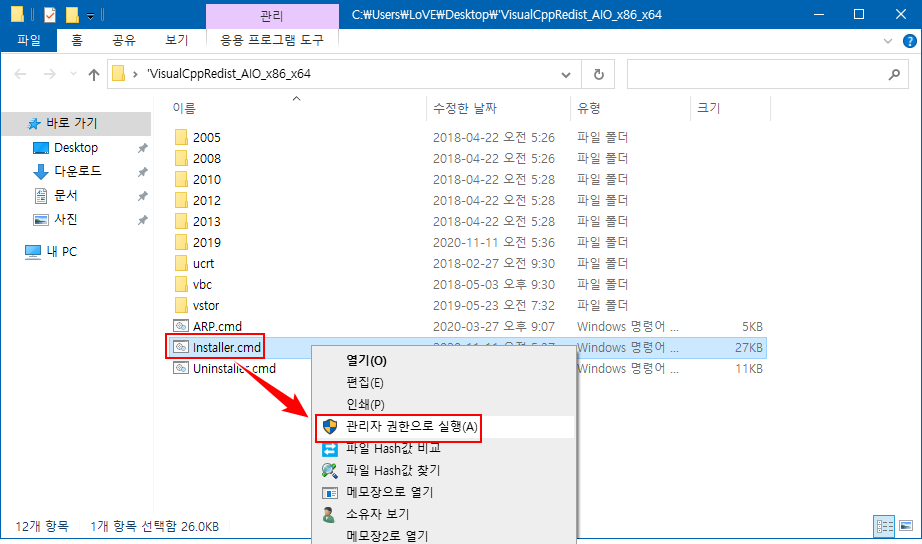This screenshot has width=922, height=544.
Task: Sort by 이름 column header
Action: pyautogui.click(x=184, y=108)
